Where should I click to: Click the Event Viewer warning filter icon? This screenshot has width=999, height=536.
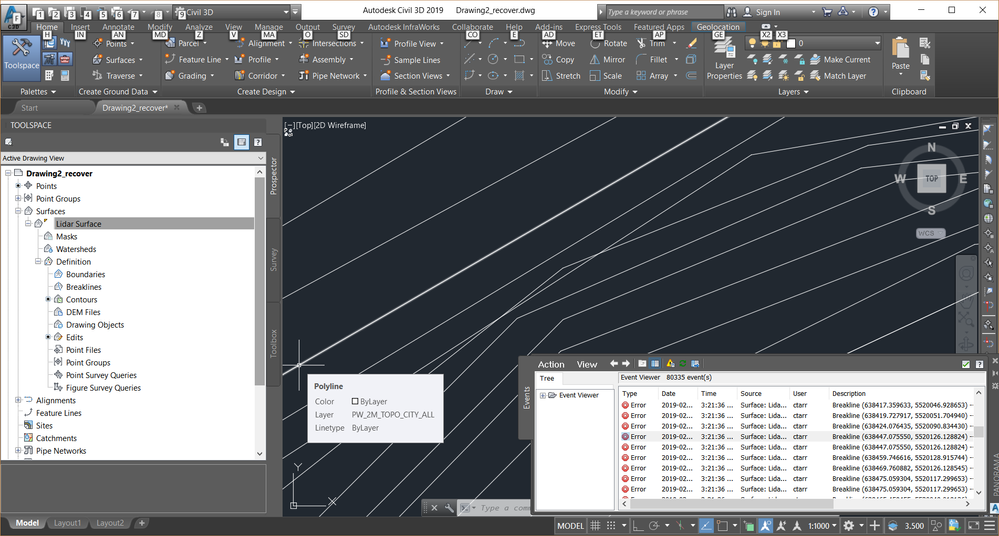coord(670,363)
